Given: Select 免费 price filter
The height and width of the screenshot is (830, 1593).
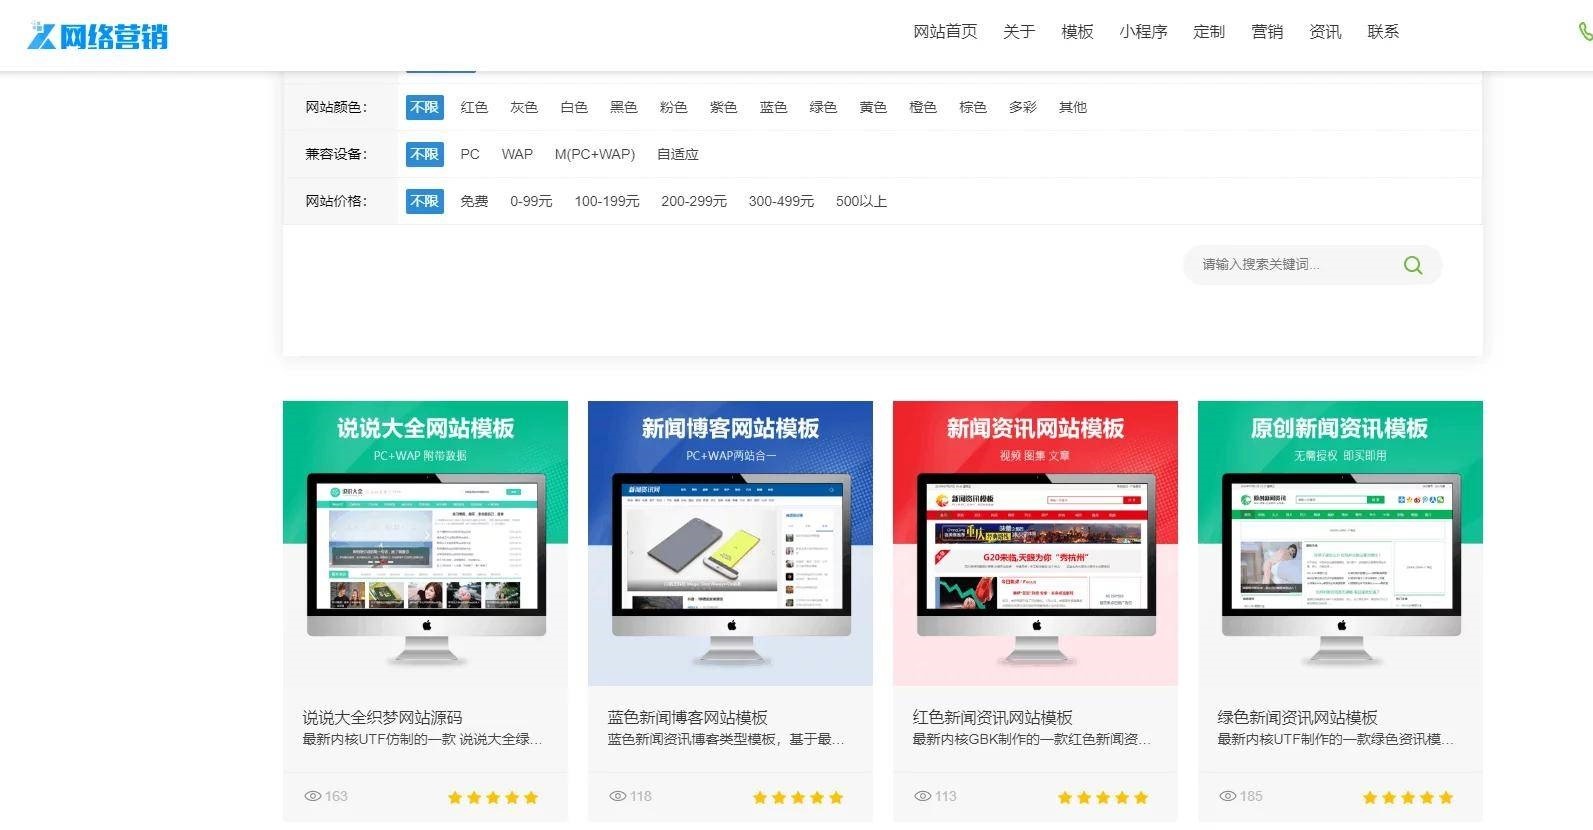Looking at the screenshot, I should pos(474,201).
